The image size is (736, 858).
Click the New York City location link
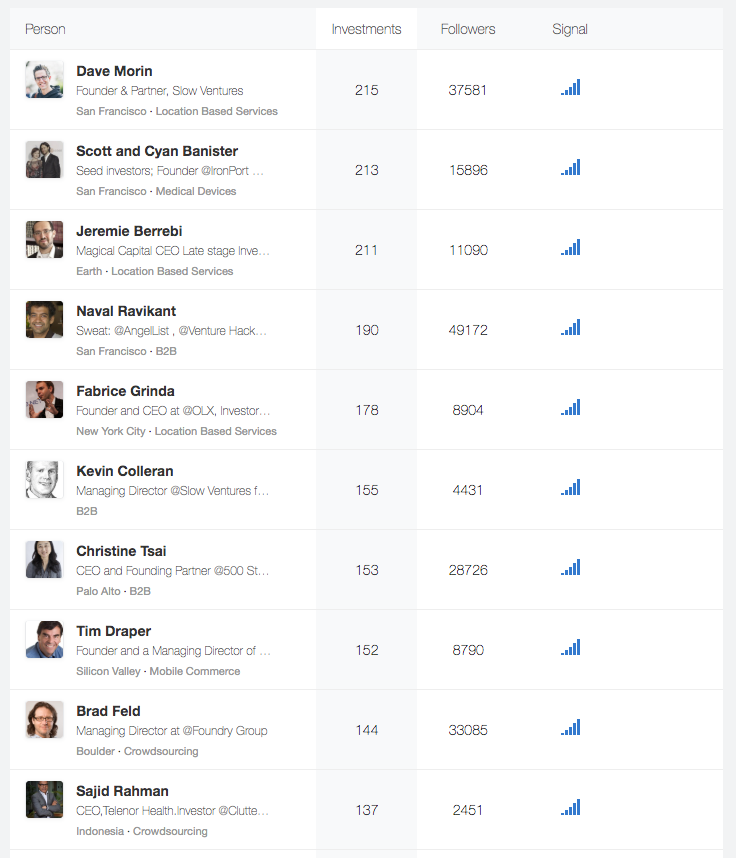click(111, 431)
